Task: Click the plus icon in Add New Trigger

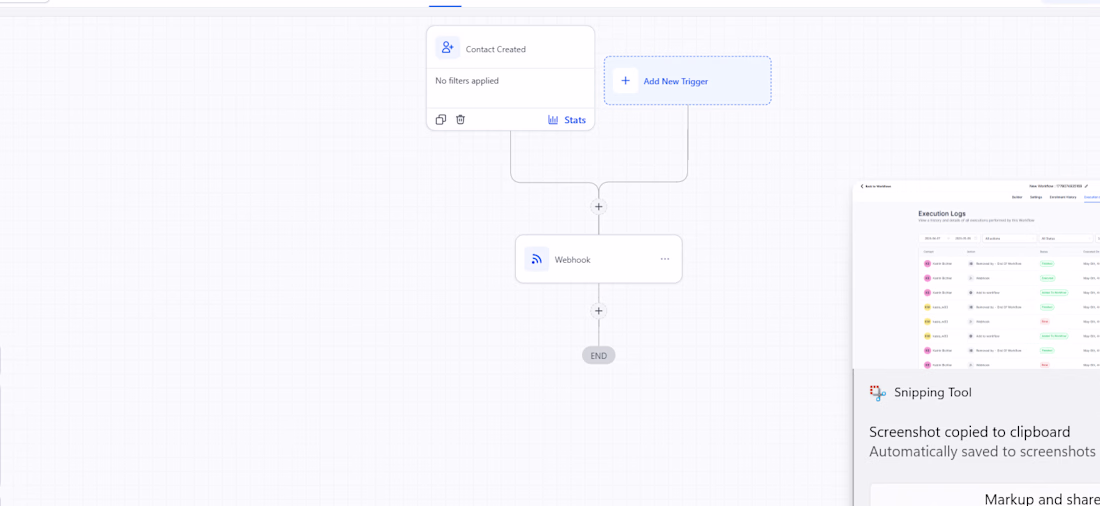Action: [x=625, y=81]
